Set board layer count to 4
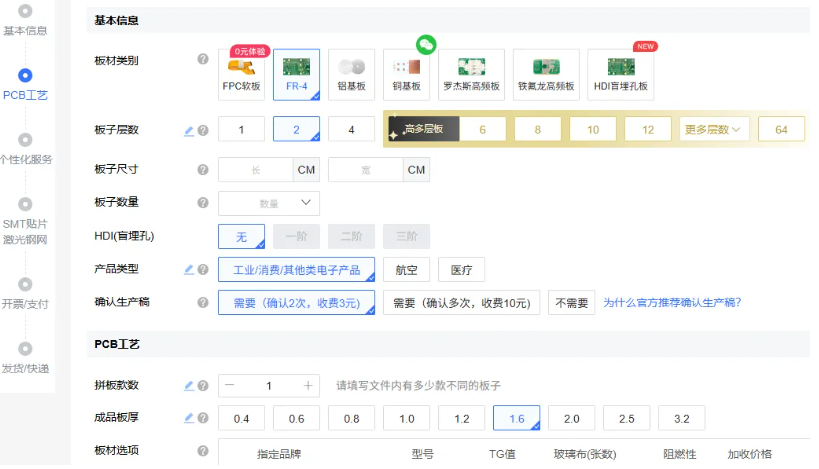 (351, 129)
